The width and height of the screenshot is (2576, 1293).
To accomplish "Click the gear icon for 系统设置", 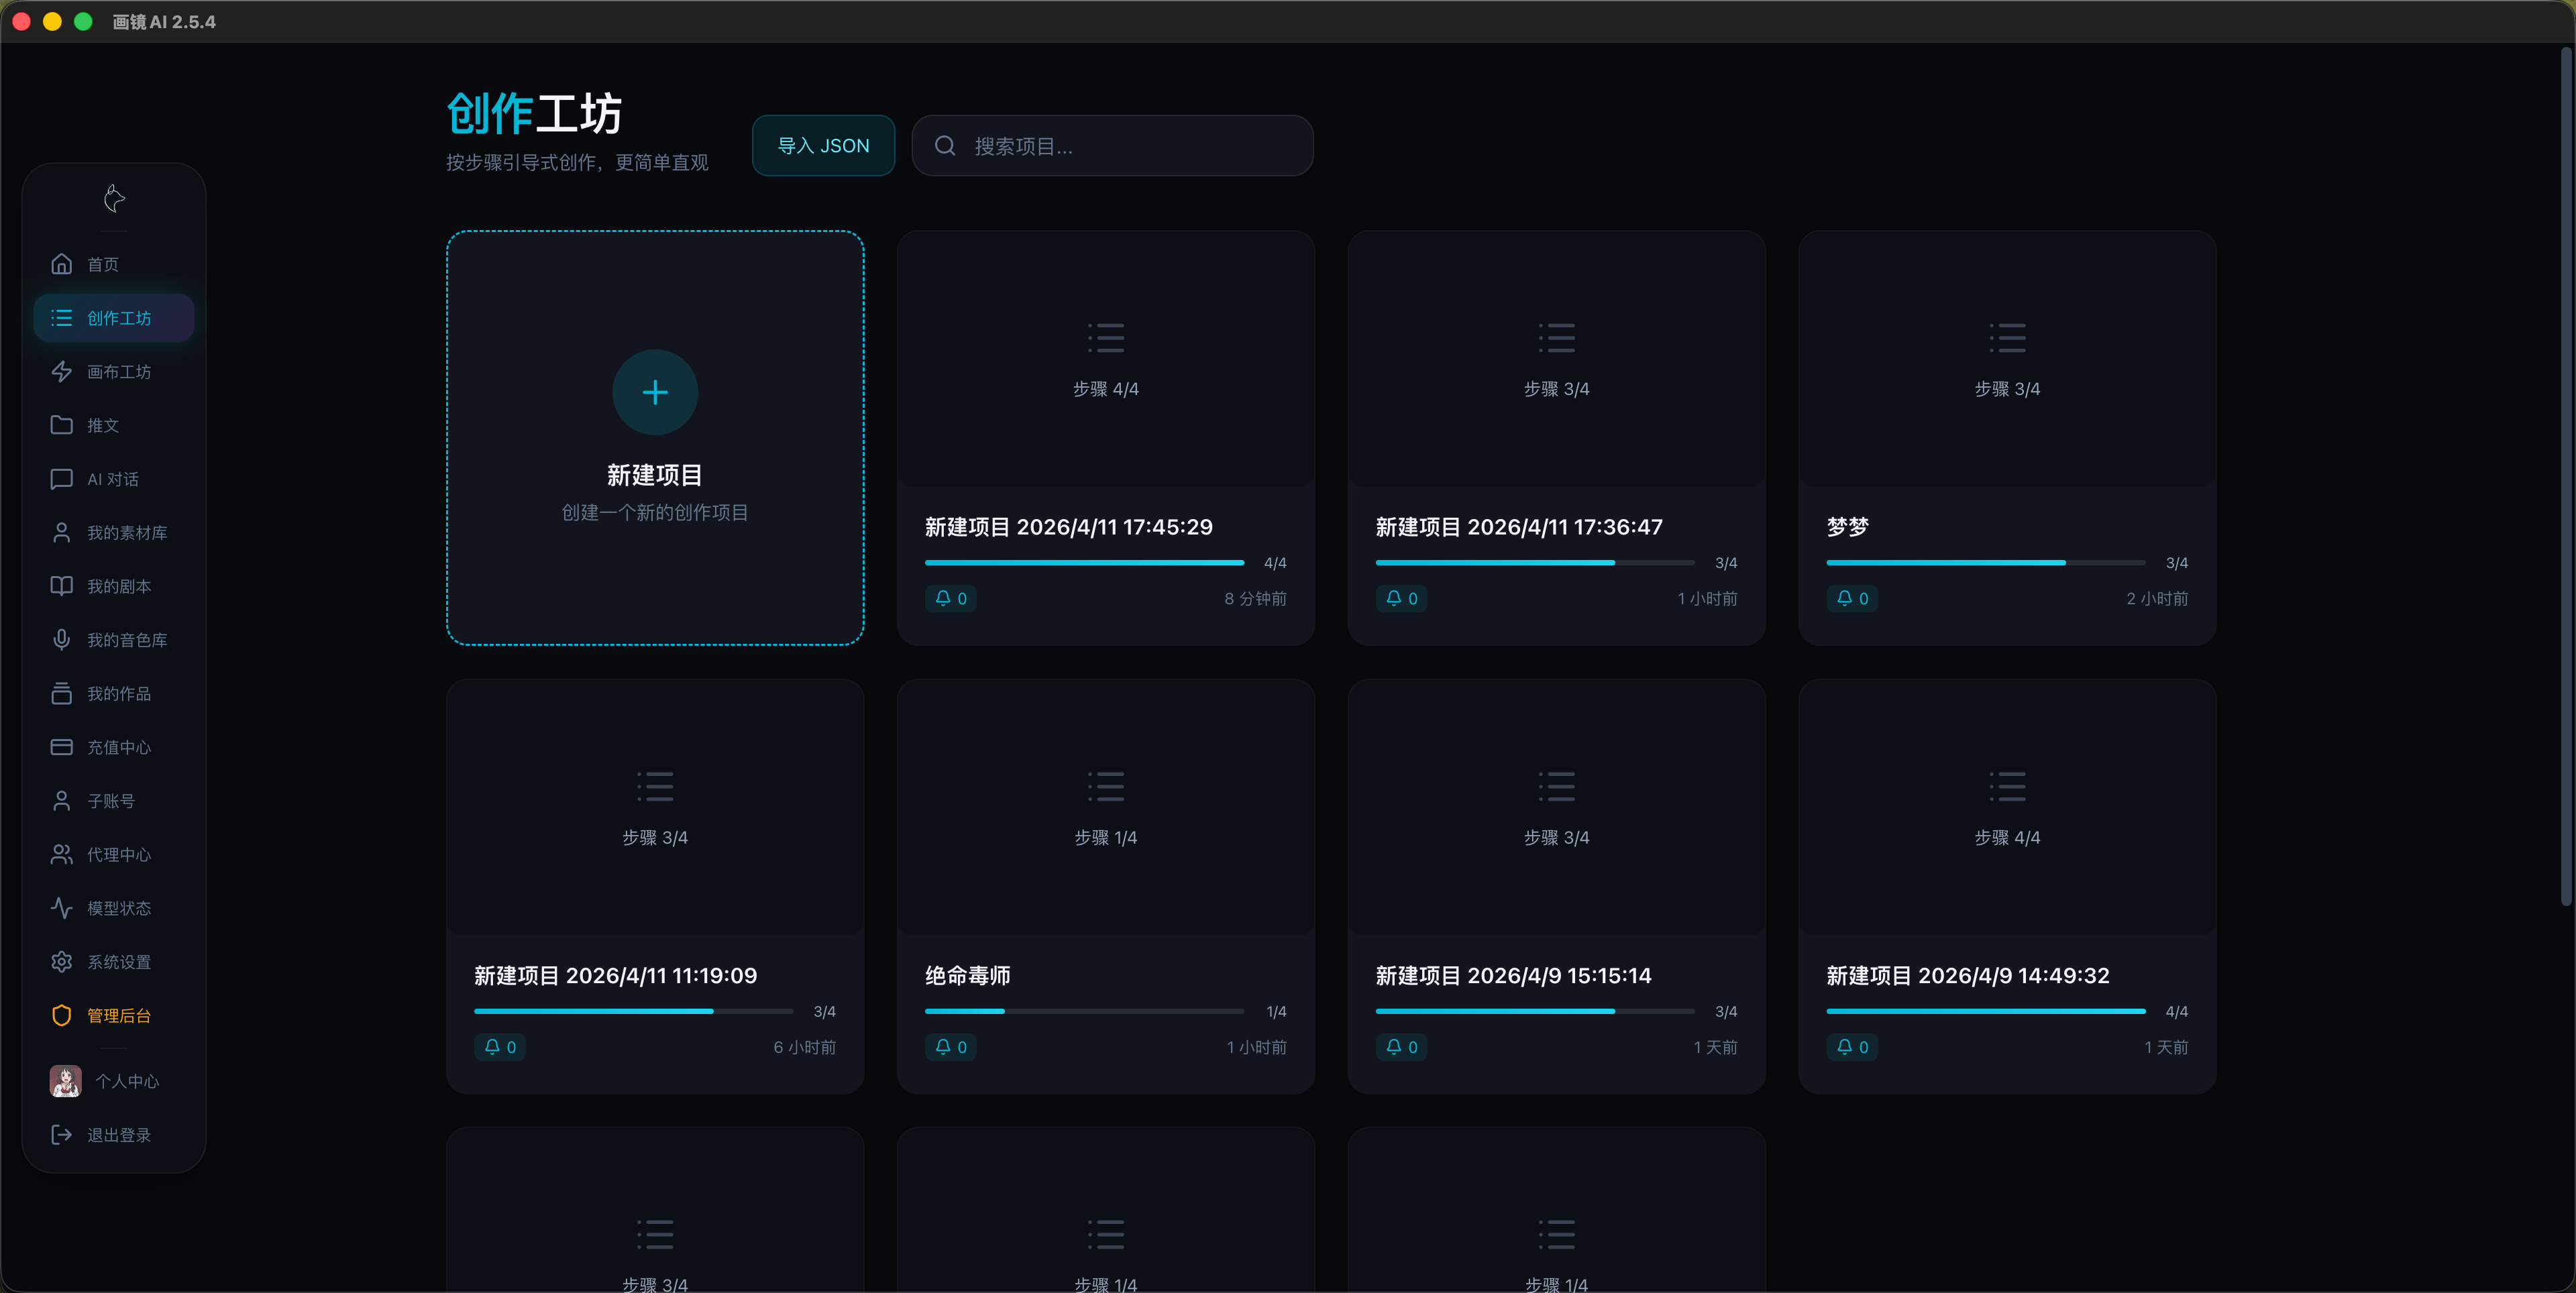I will point(62,962).
